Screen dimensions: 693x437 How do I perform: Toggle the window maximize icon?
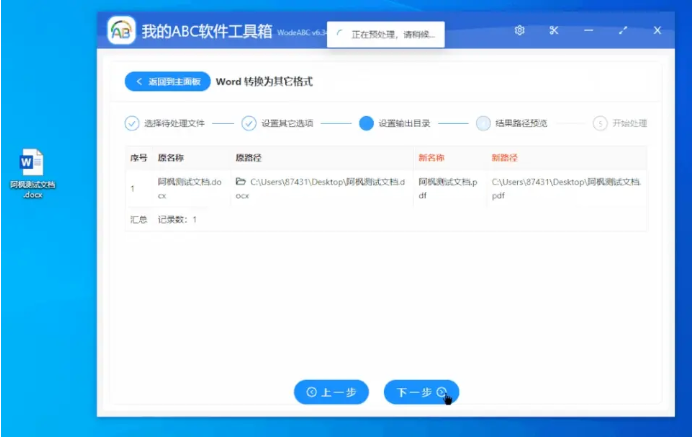tap(623, 30)
